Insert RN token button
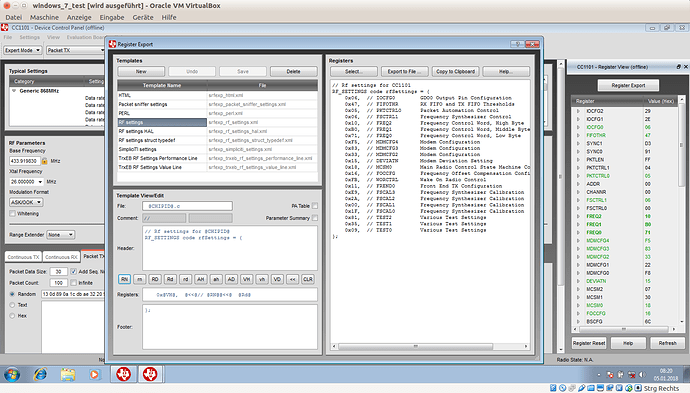 pyautogui.click(x=125, y=279)
